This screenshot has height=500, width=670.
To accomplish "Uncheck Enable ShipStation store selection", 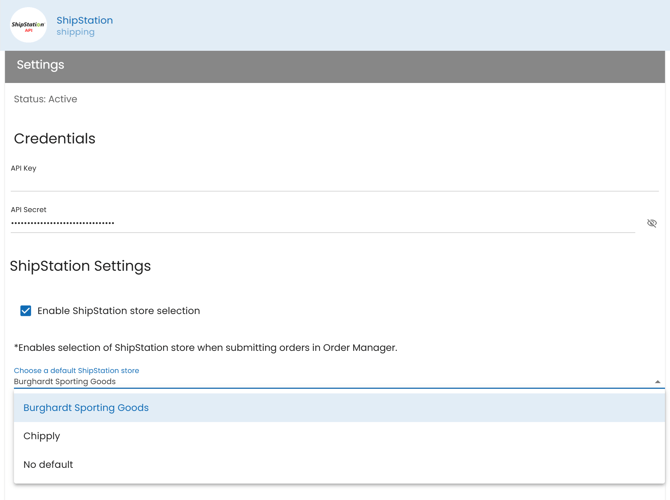I will (26, 311).
